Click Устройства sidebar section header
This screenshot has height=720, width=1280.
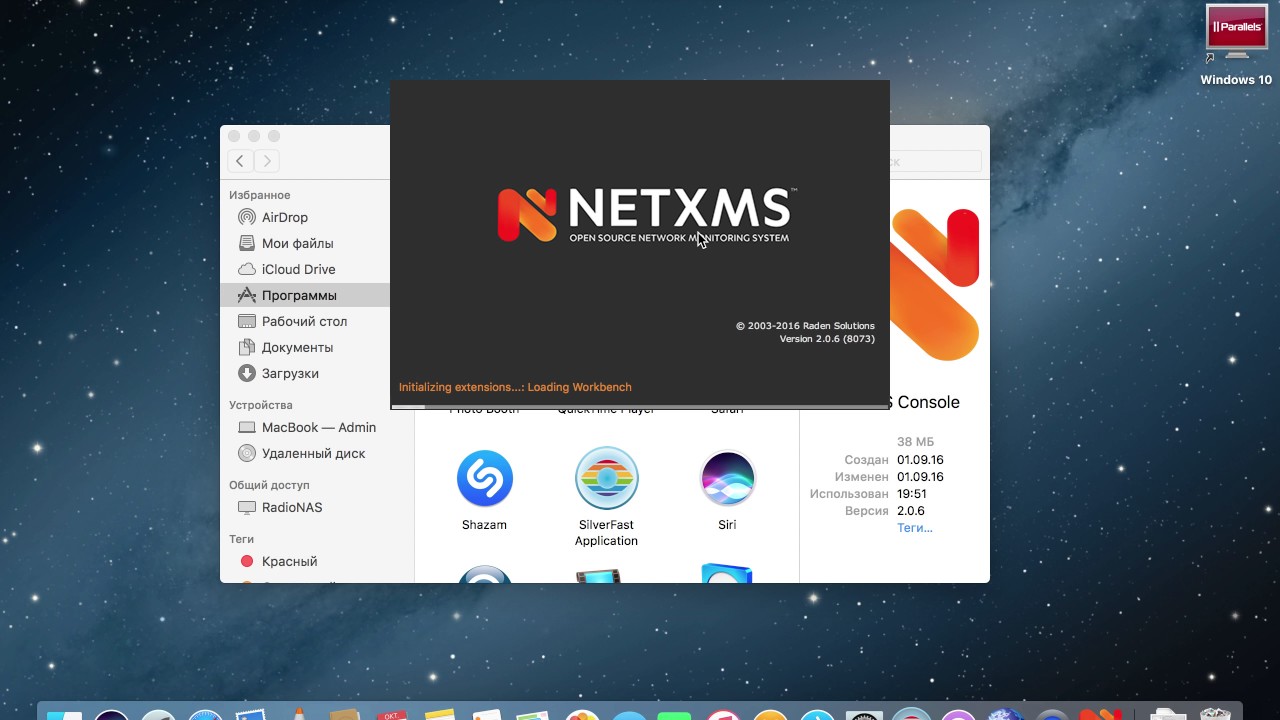[x=261, y=405]
